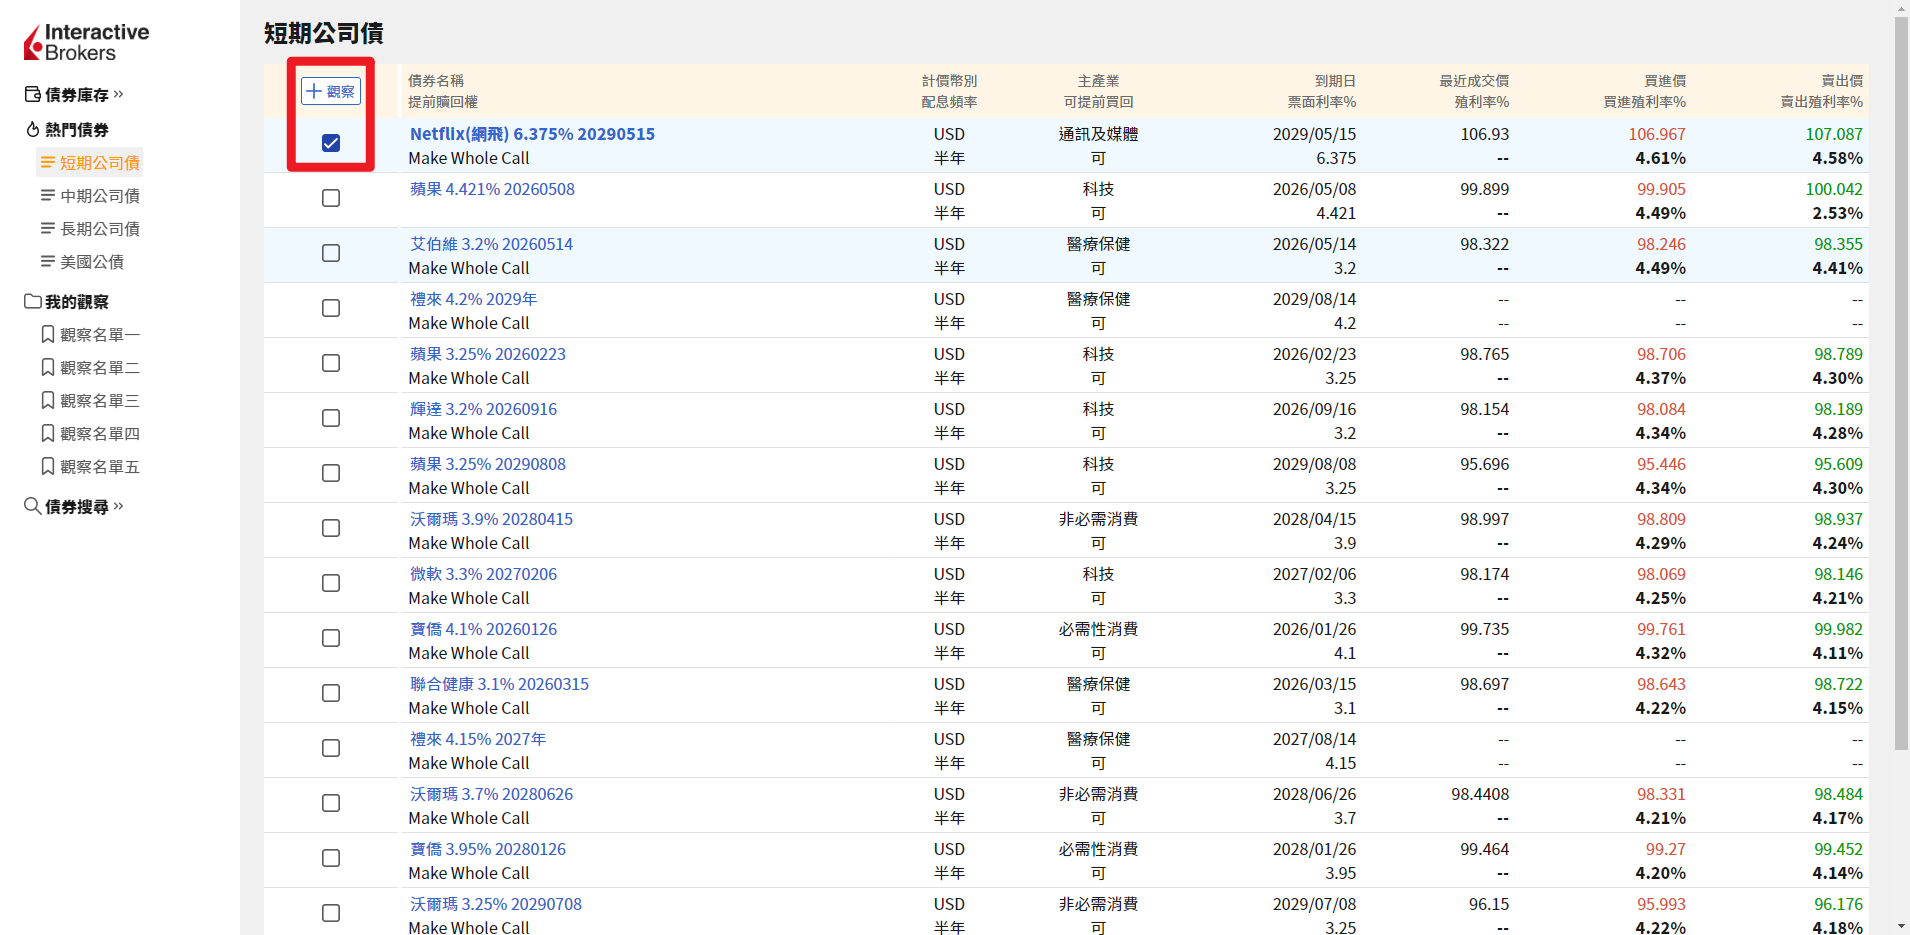This screenshot has width=1910, height=935.
Task: Open the 微軟 3.3% 20270206 bond link
Action: 483,574
